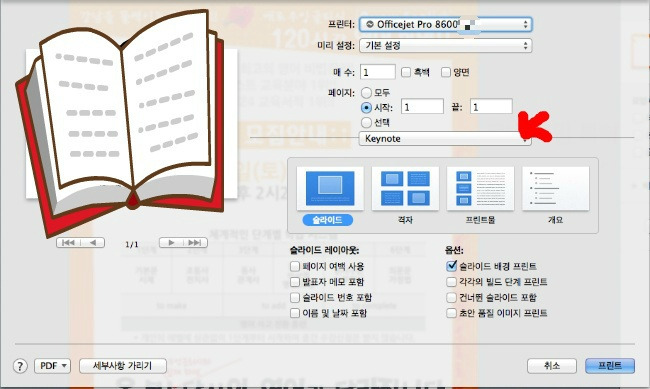Choose the 프린트물 handout layout icon
This screenshot has width=650, height=389.
click(x=480, y=189)
